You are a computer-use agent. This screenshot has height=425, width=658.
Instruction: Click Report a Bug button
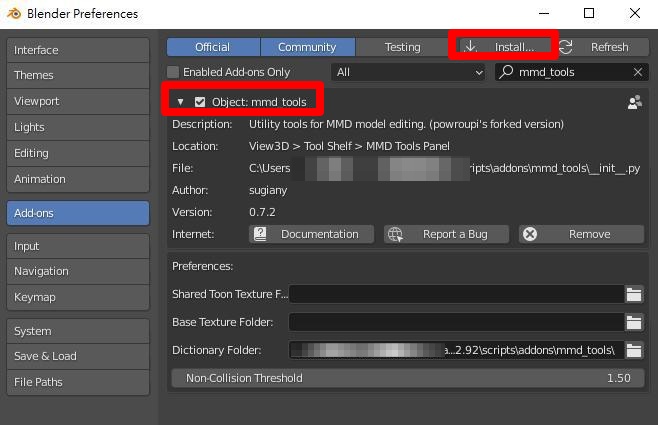[446, 234]
